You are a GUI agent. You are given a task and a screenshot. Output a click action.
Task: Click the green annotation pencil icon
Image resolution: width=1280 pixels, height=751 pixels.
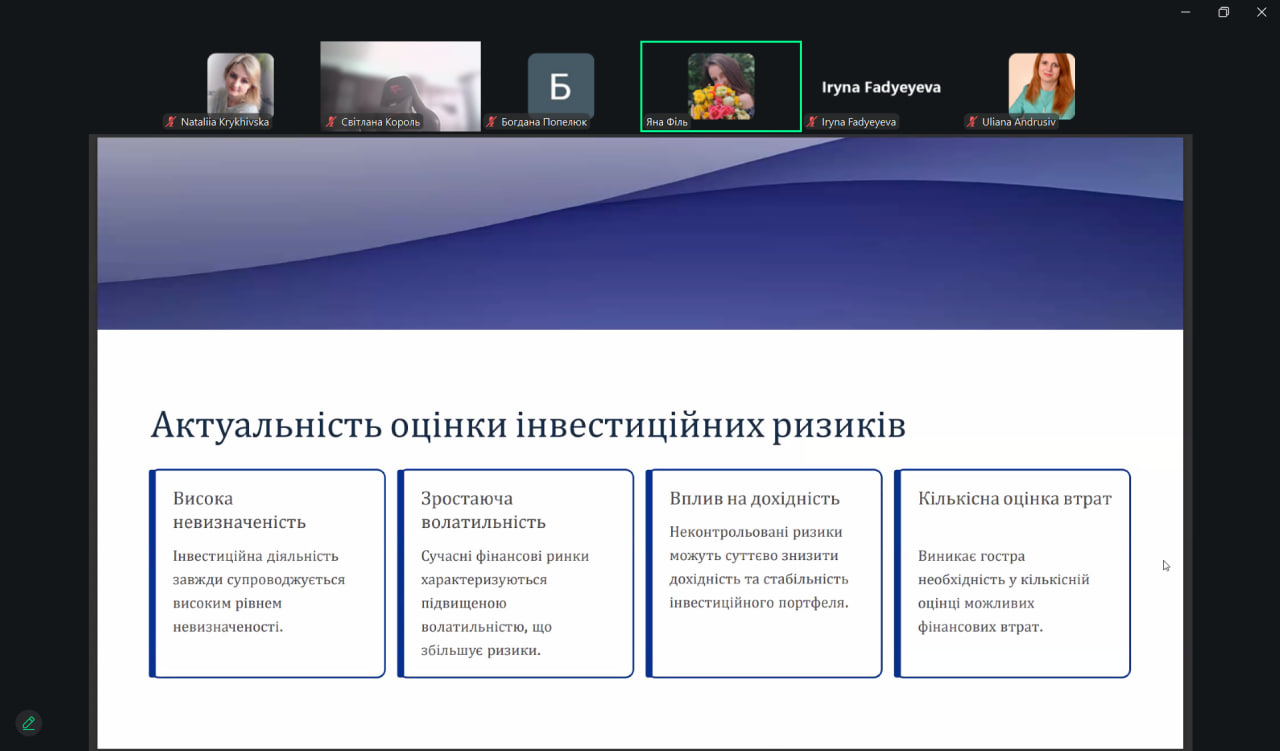coord(28,723)
